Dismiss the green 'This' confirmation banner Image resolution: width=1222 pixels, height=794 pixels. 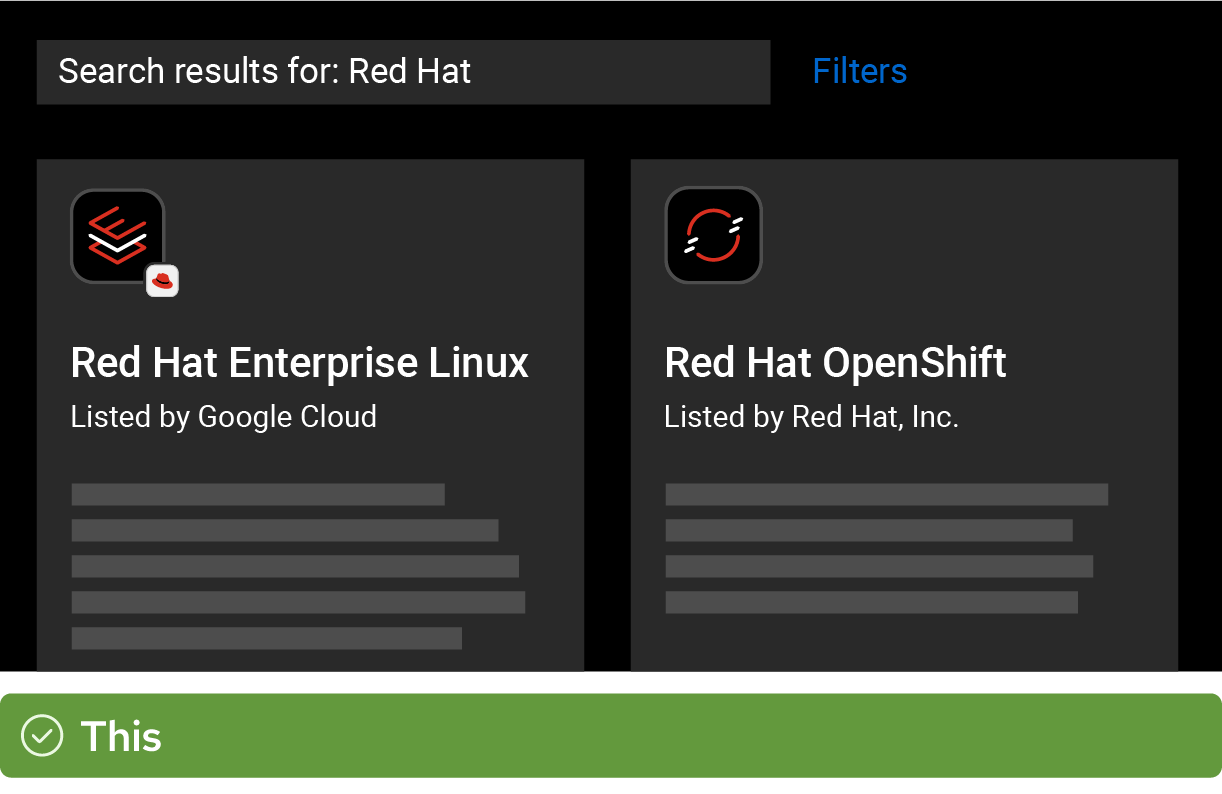[611, 736]
